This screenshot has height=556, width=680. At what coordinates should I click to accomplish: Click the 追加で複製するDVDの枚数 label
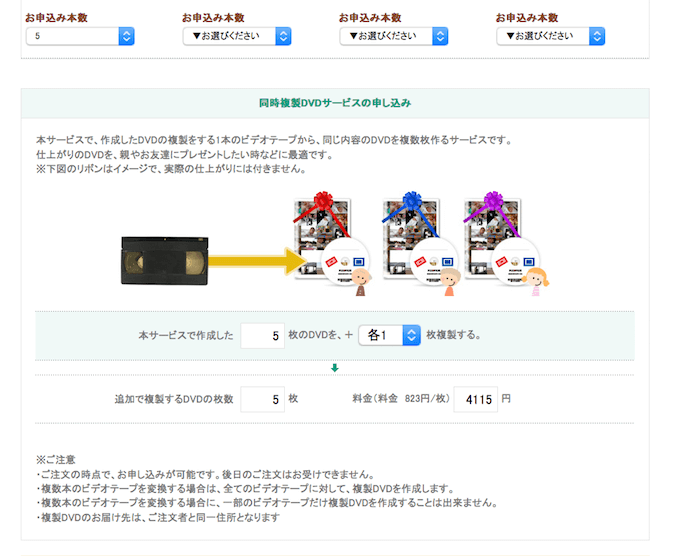coord(174,399)
